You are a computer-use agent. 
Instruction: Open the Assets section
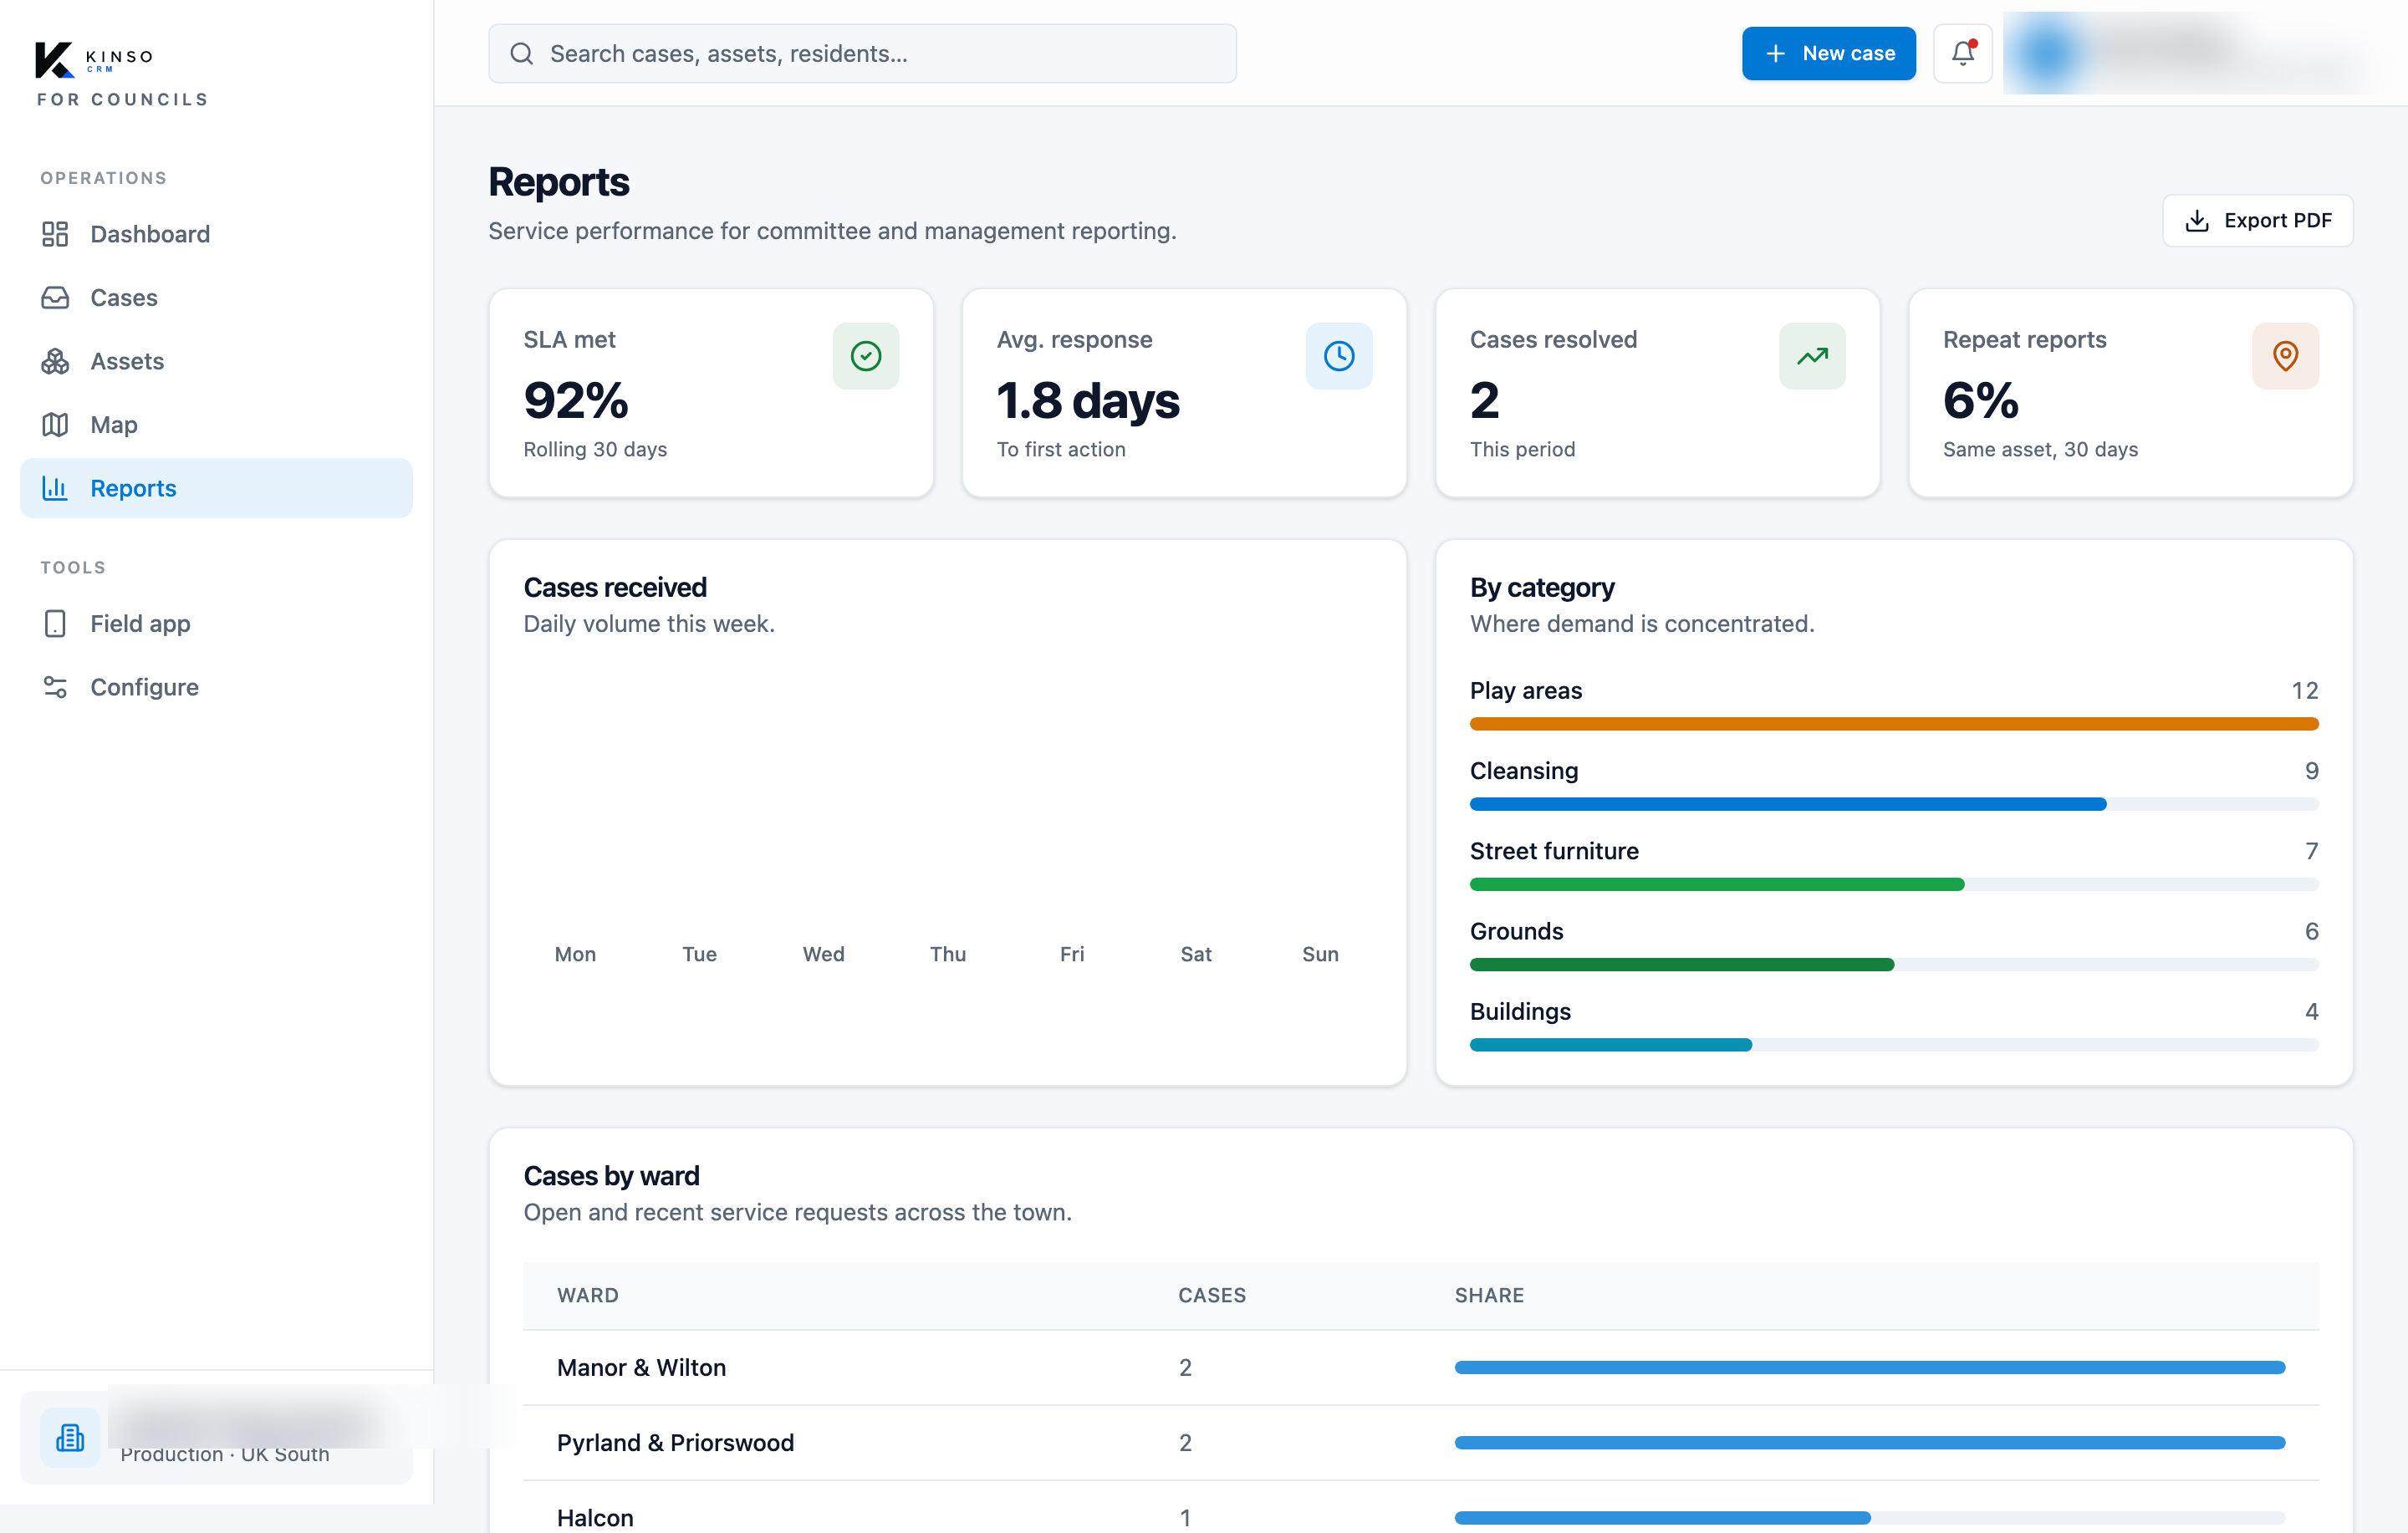(x=216, y=361)
